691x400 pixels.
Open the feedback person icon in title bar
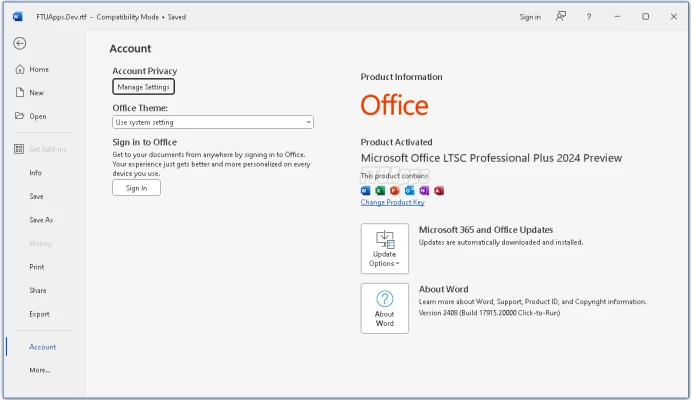click(561, 17)
